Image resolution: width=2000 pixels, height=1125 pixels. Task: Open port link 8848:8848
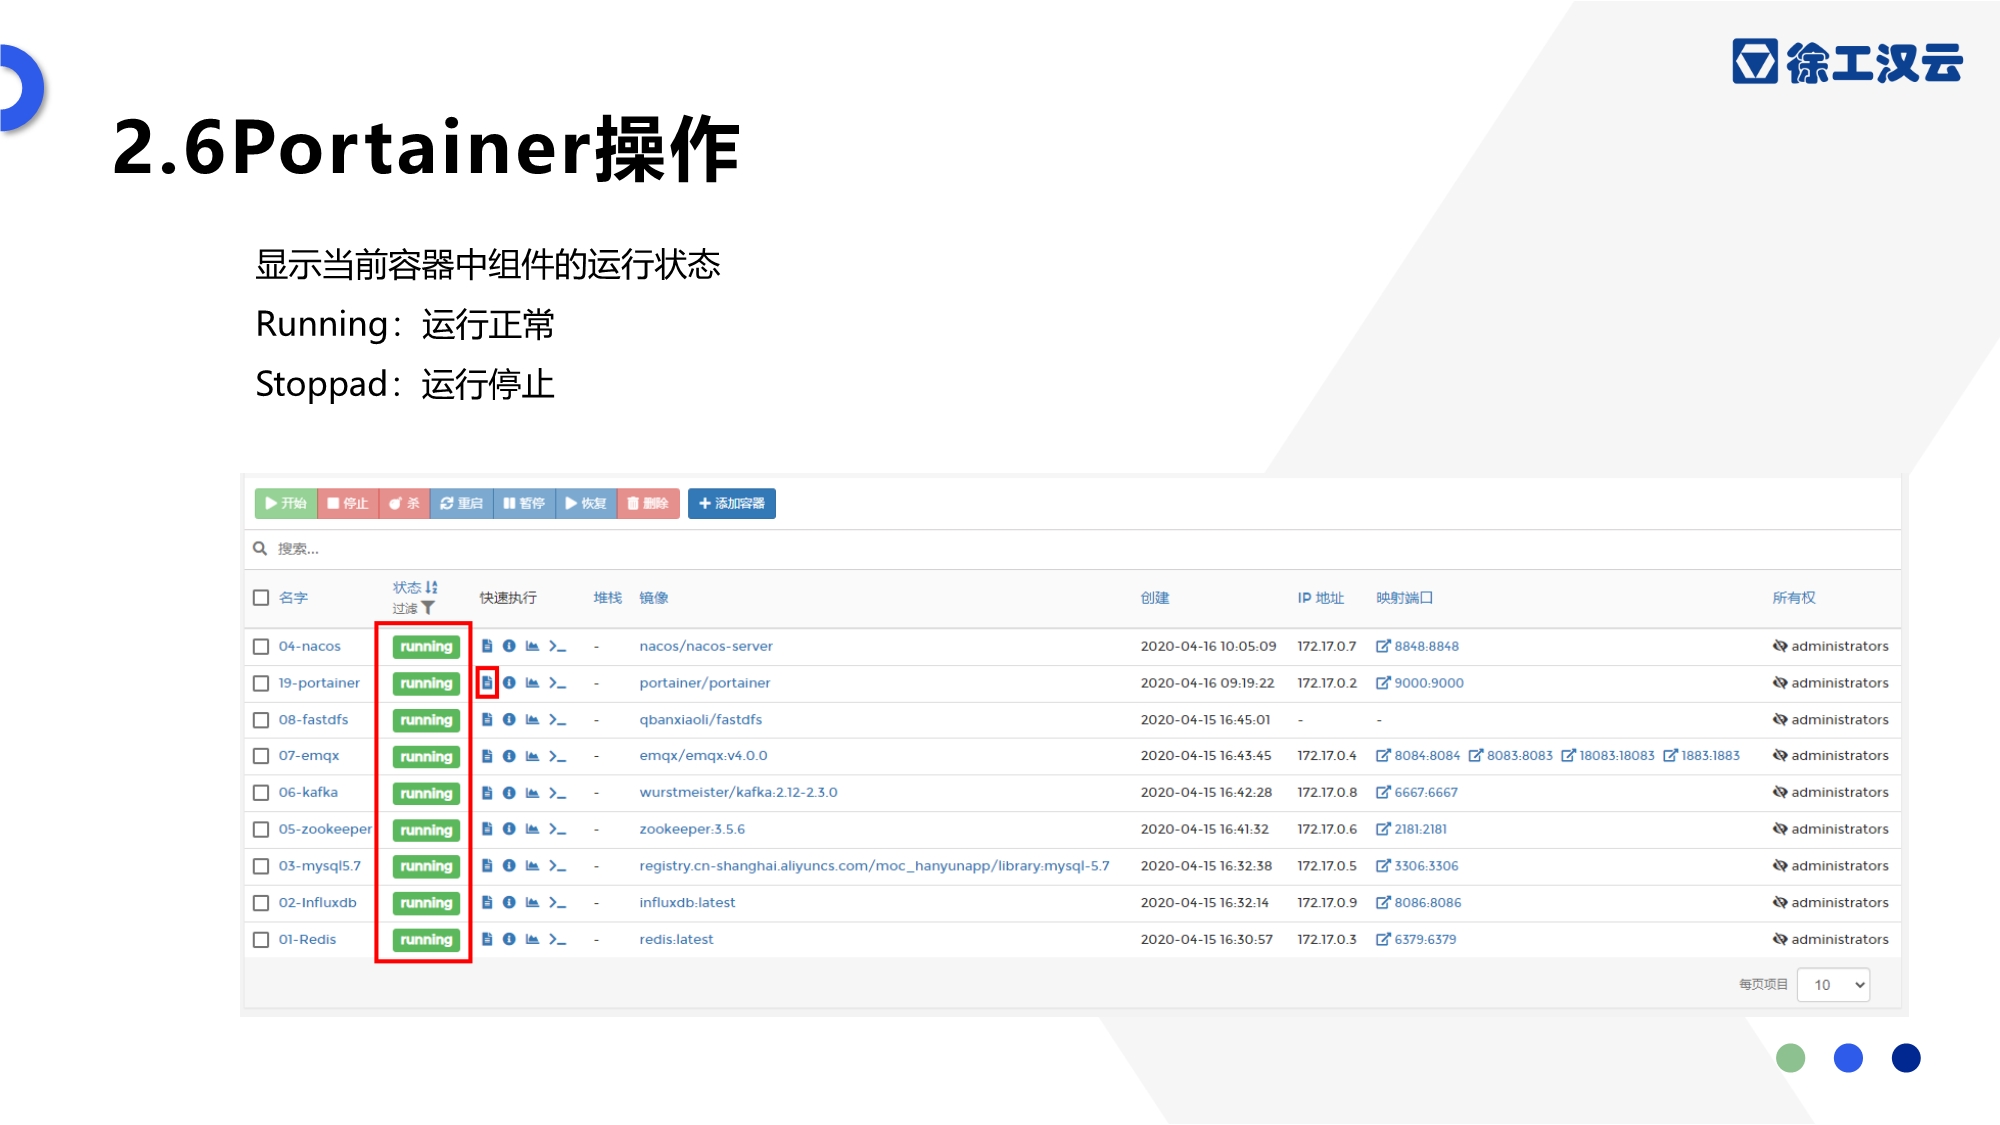pos(1418,646)
